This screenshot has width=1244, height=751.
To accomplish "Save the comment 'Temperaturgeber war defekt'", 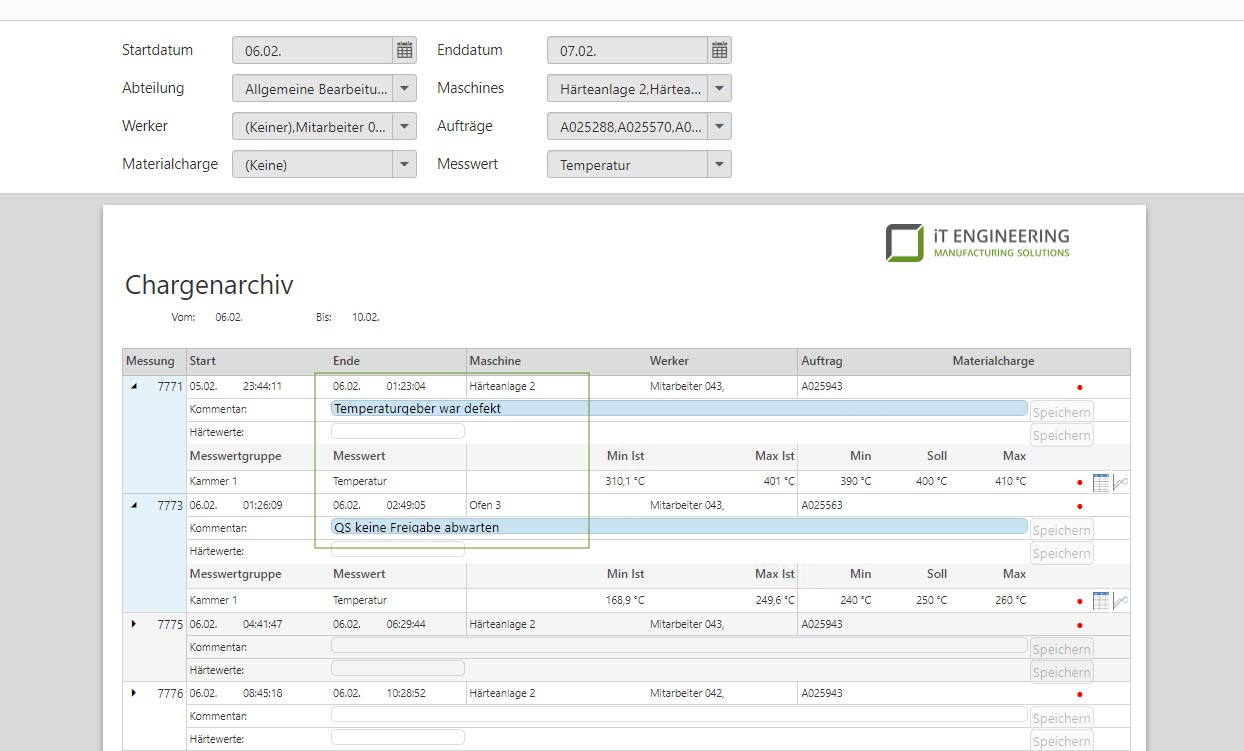I will pos(1061,412).
